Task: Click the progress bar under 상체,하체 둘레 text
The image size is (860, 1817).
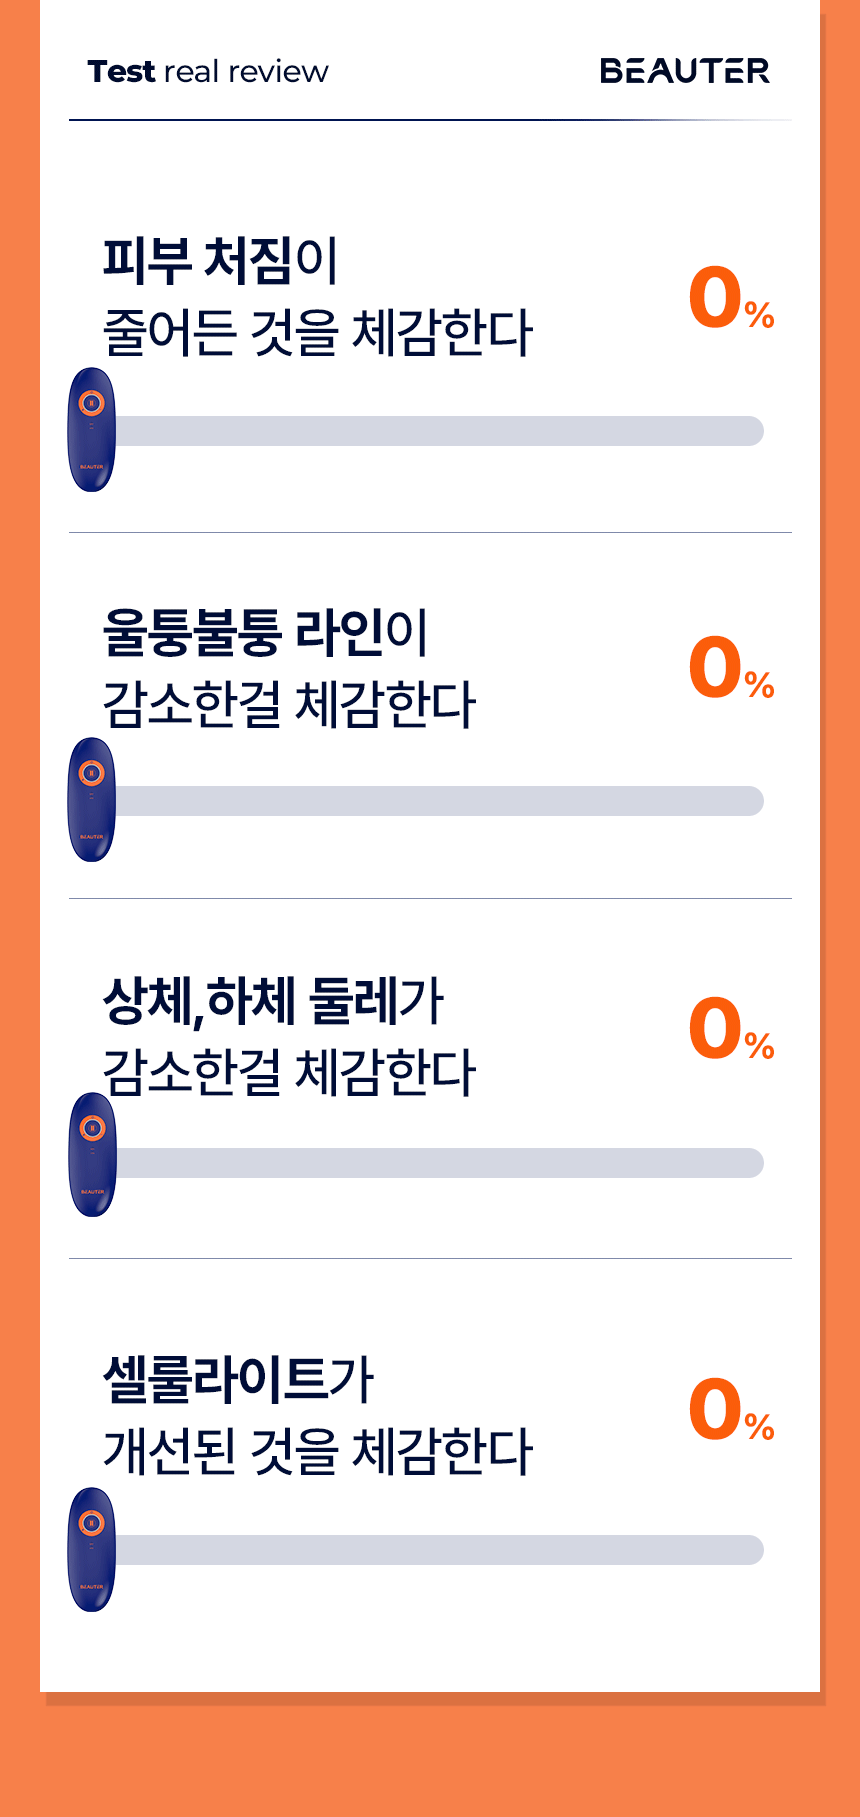Action: (x=438, y=1163)
